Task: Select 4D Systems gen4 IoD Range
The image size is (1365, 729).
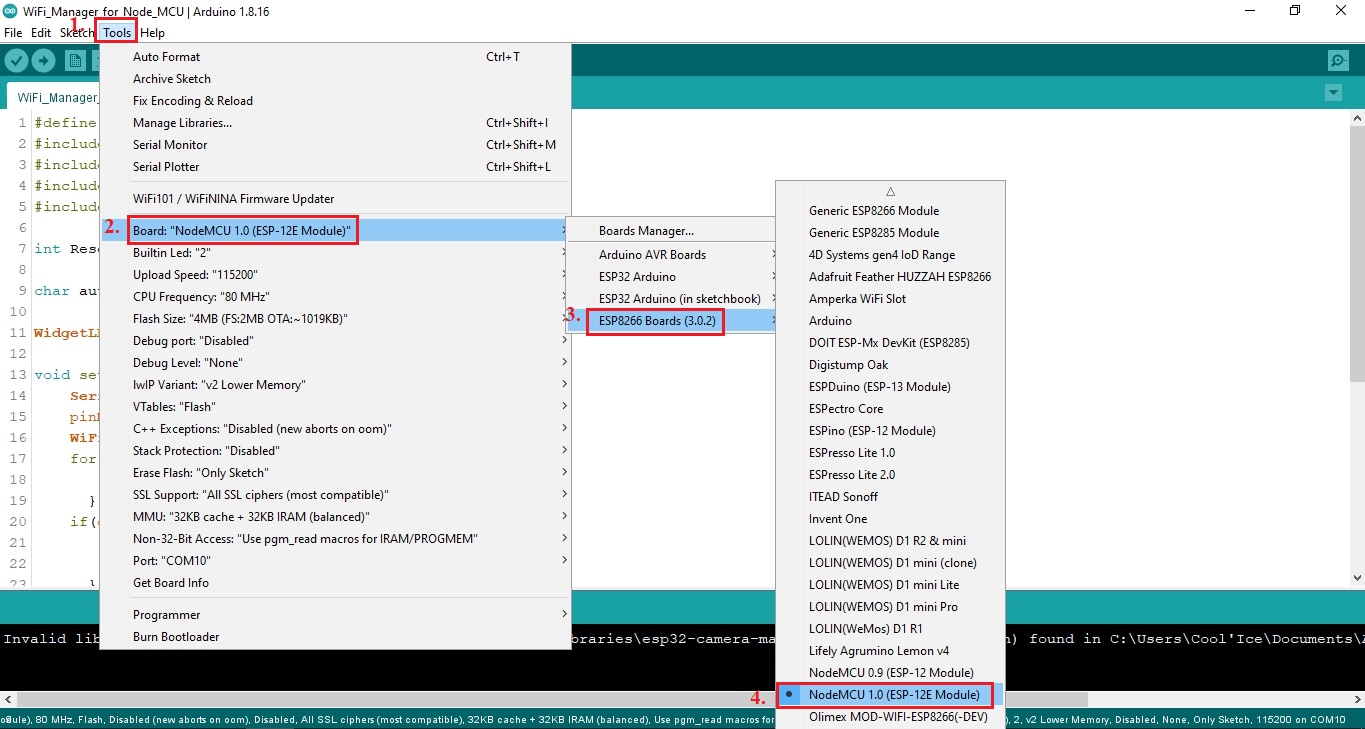Action: tap(890, 255)
